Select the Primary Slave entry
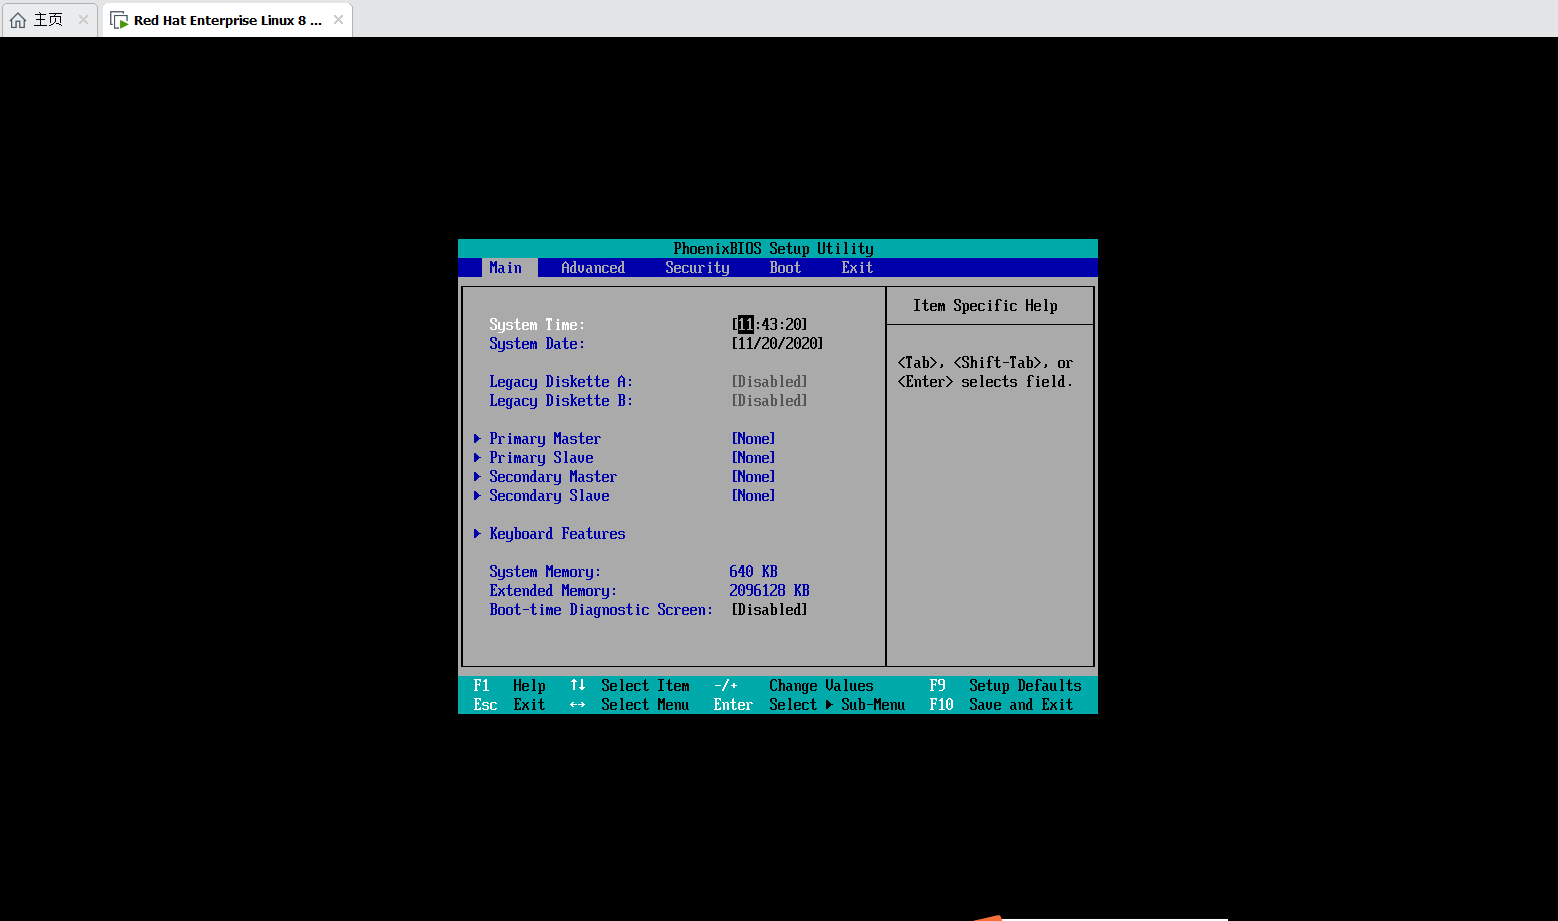 click(541, 457)
